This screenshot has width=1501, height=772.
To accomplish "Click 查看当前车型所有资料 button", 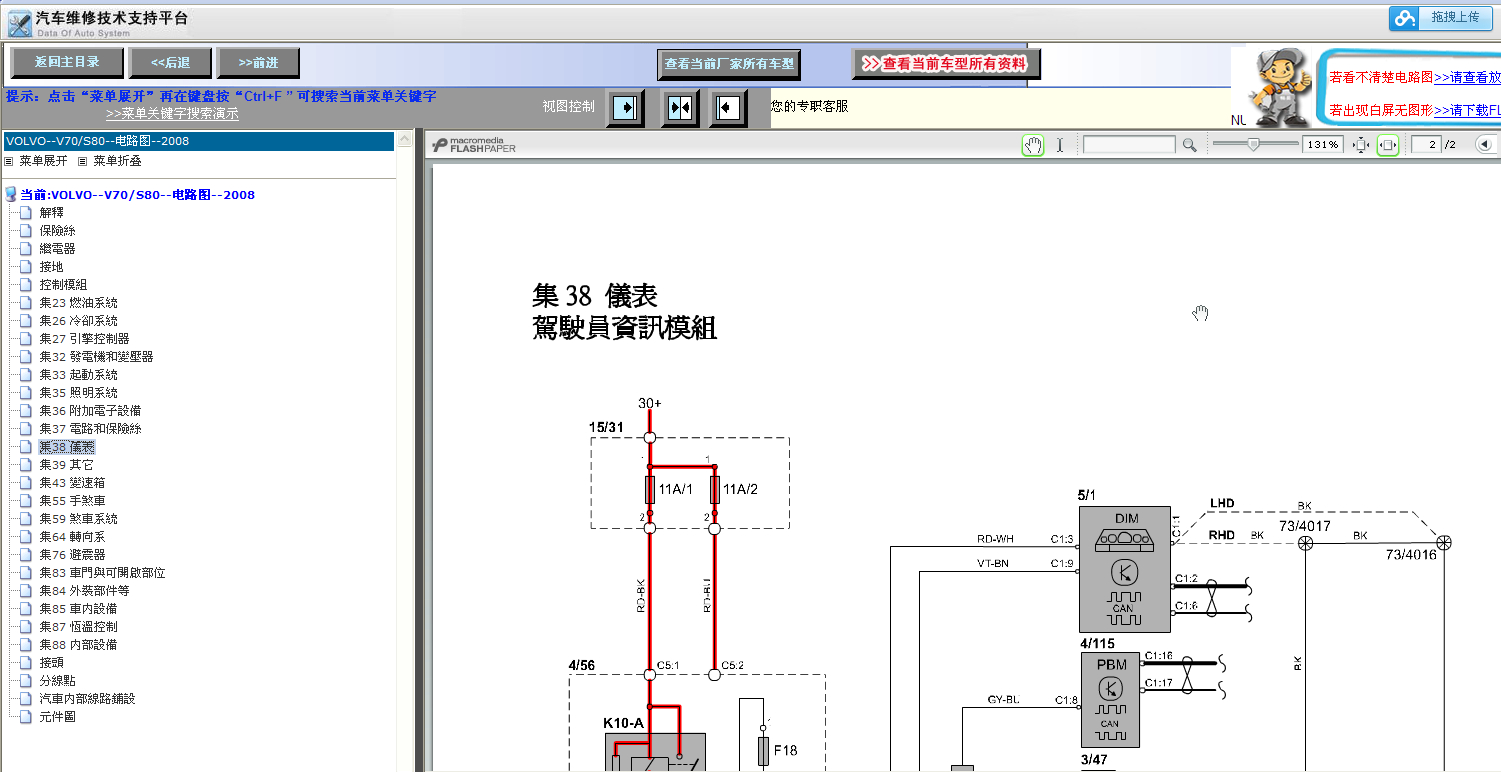I will pyautogui.click(x=946, y=64).
